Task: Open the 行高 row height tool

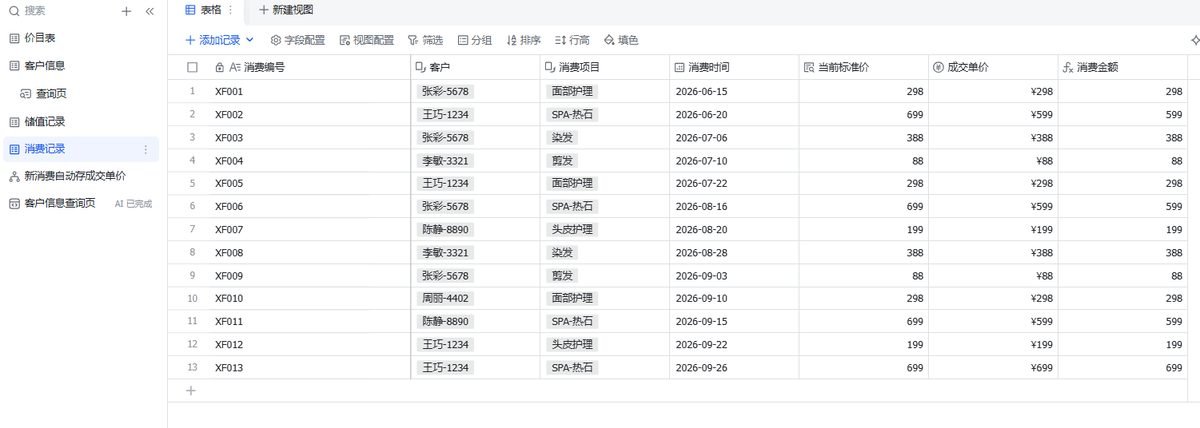Action: tap(572, 40)
